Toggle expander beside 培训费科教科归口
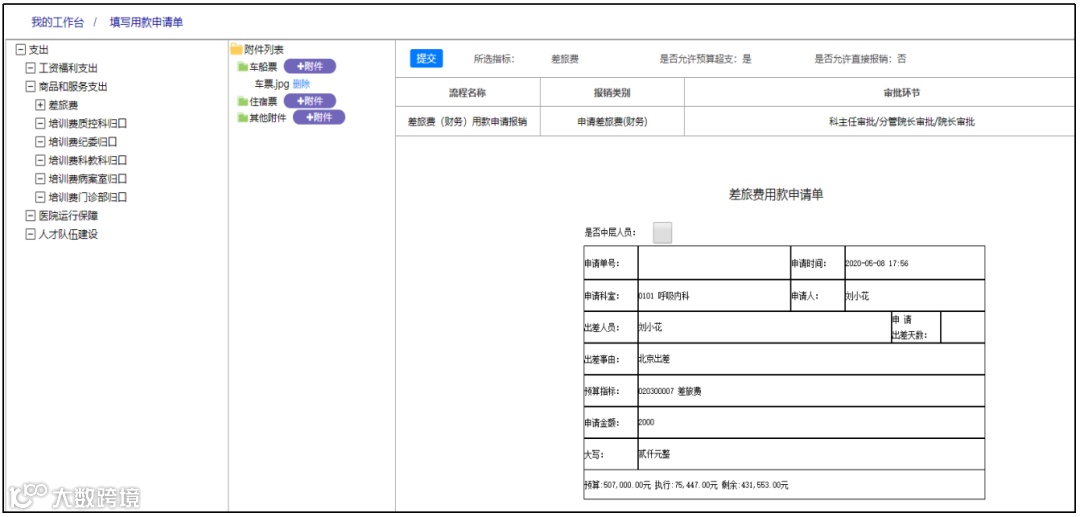The height and width of the screenshot is (517, 1080). (x=40, y=160)
